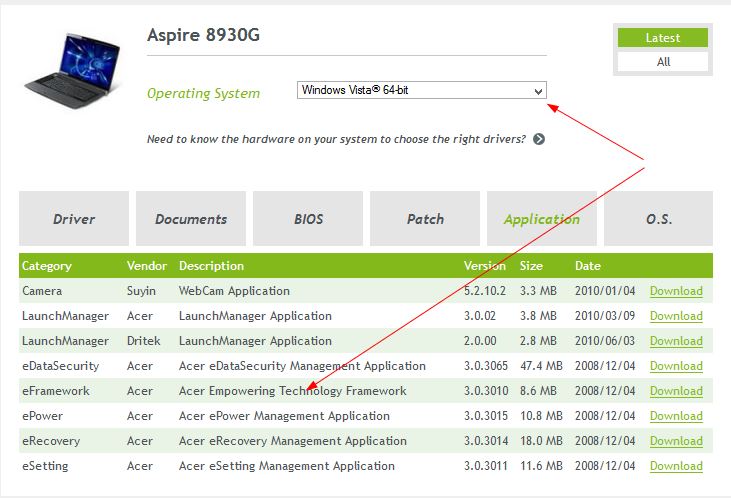The image size is (731, 498).
Task: Click version 5.2.10.2 cell
Action: 485,291
